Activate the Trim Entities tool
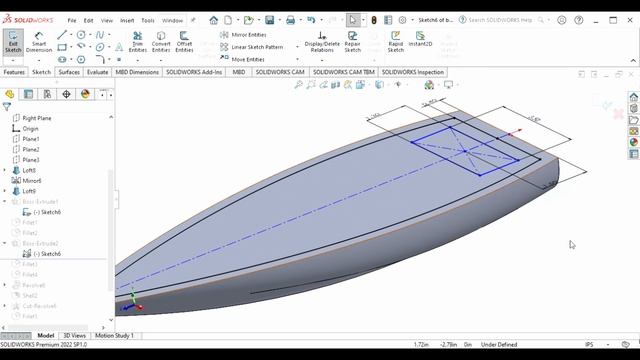 138,42
